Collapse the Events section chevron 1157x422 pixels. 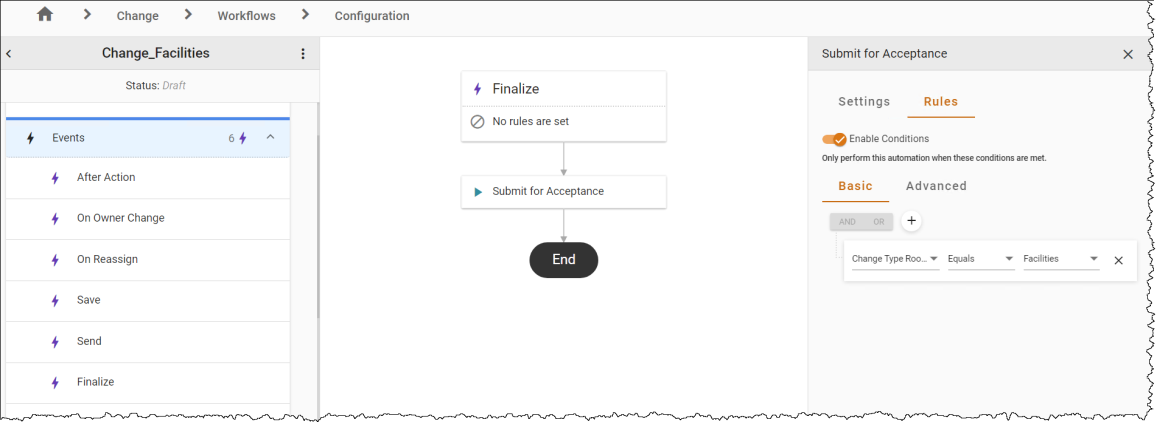tap(270, 137)
